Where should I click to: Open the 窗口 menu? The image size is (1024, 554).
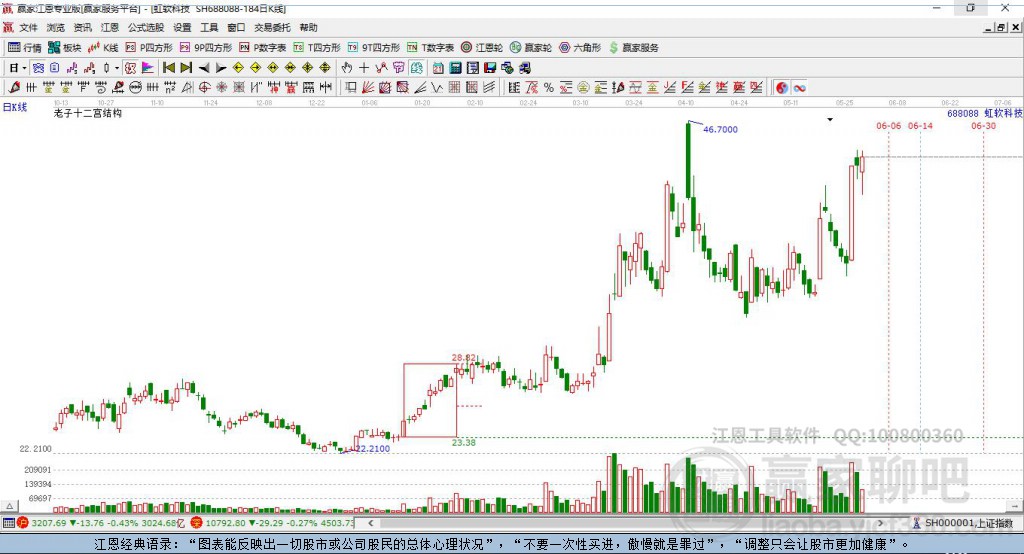236,27
